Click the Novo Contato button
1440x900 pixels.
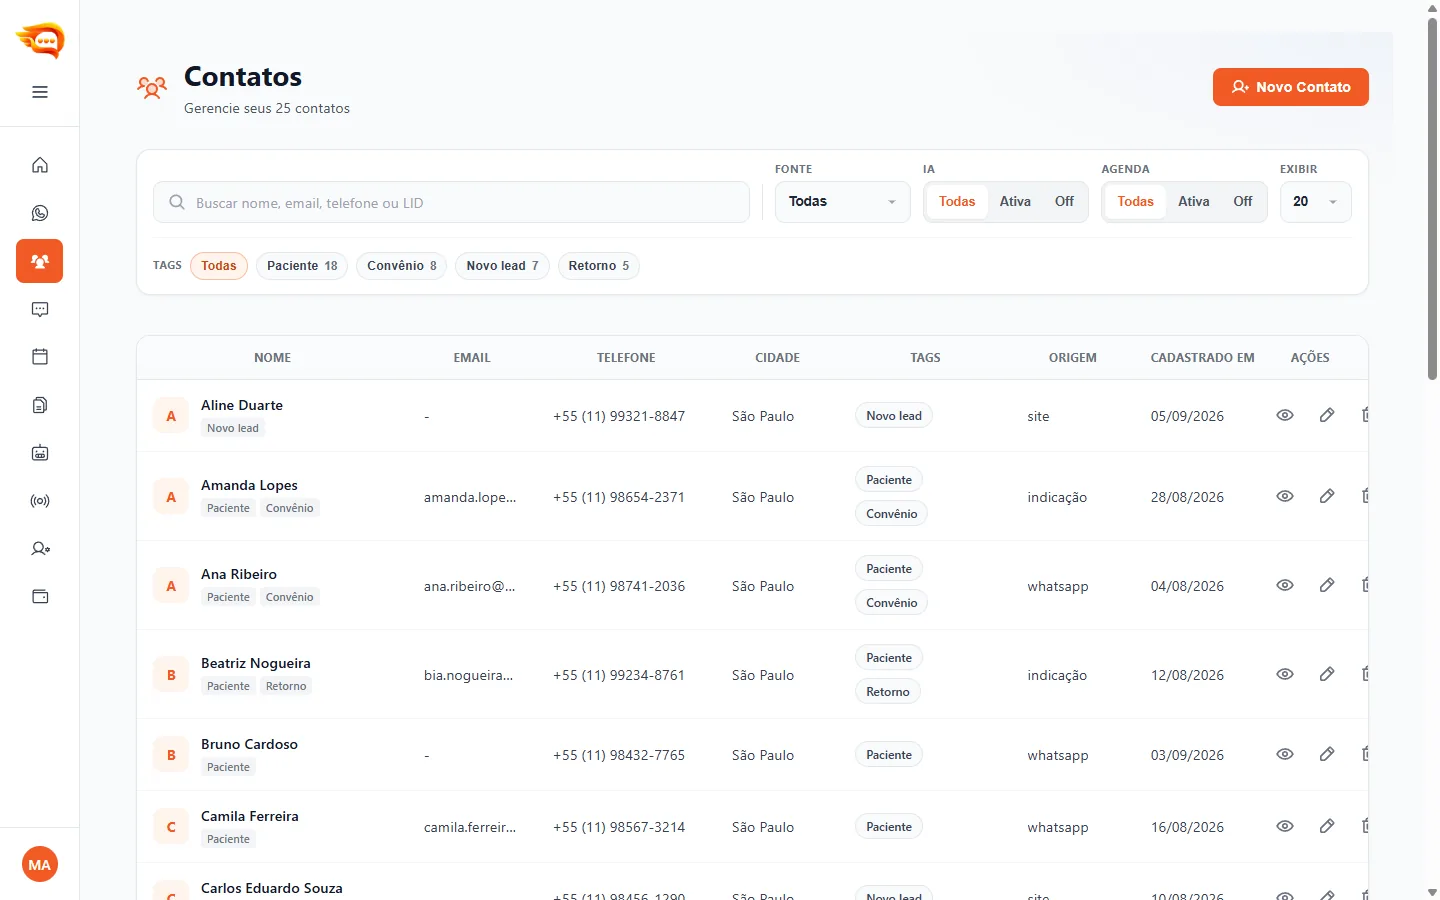[1290, 87]
